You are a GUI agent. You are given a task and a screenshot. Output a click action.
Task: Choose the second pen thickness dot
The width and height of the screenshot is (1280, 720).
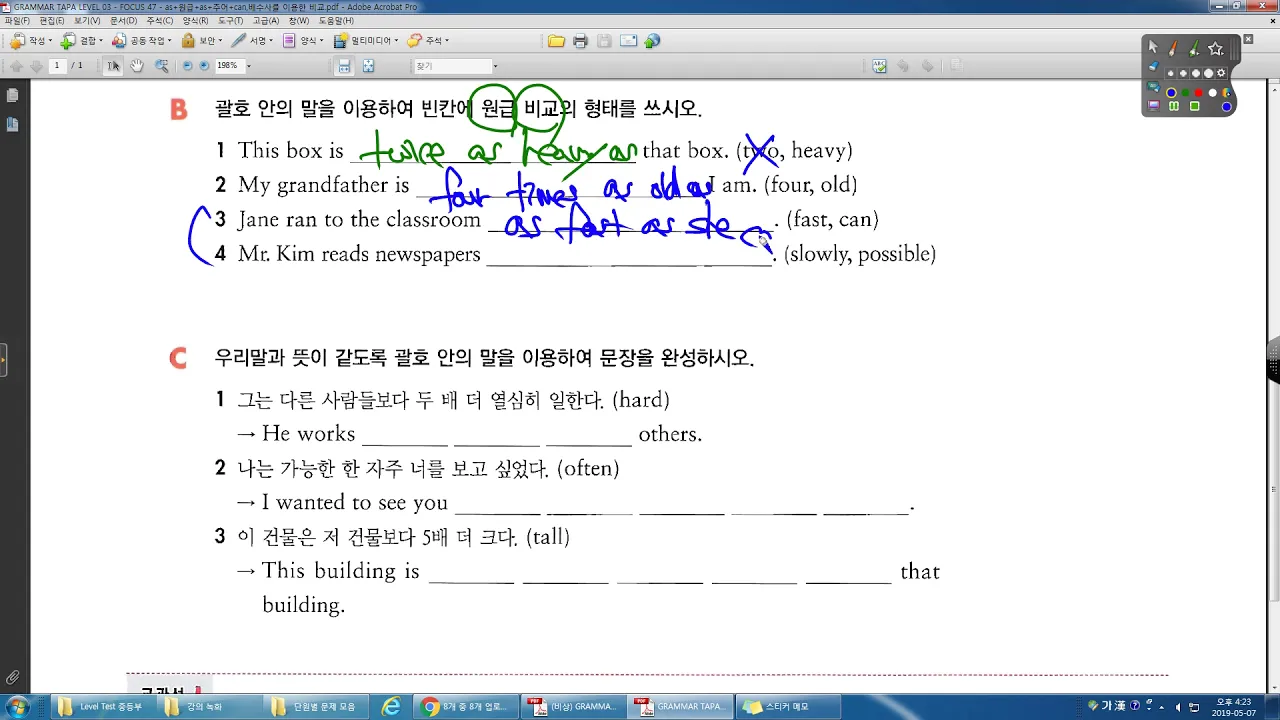tap(1183, 73)
